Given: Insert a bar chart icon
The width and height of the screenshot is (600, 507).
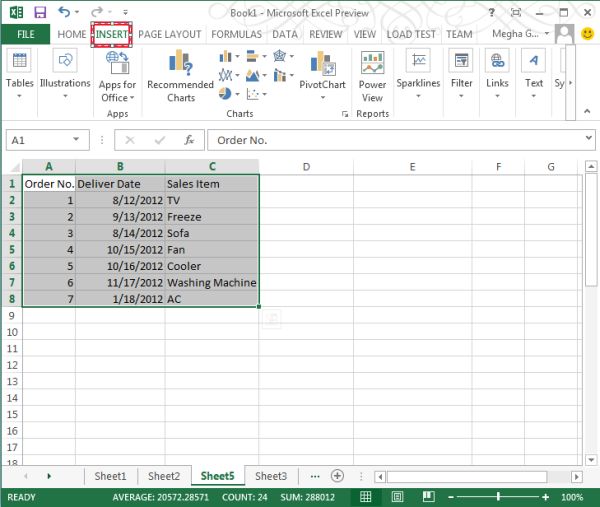Looking at the screenshot, I should point(253,56).
